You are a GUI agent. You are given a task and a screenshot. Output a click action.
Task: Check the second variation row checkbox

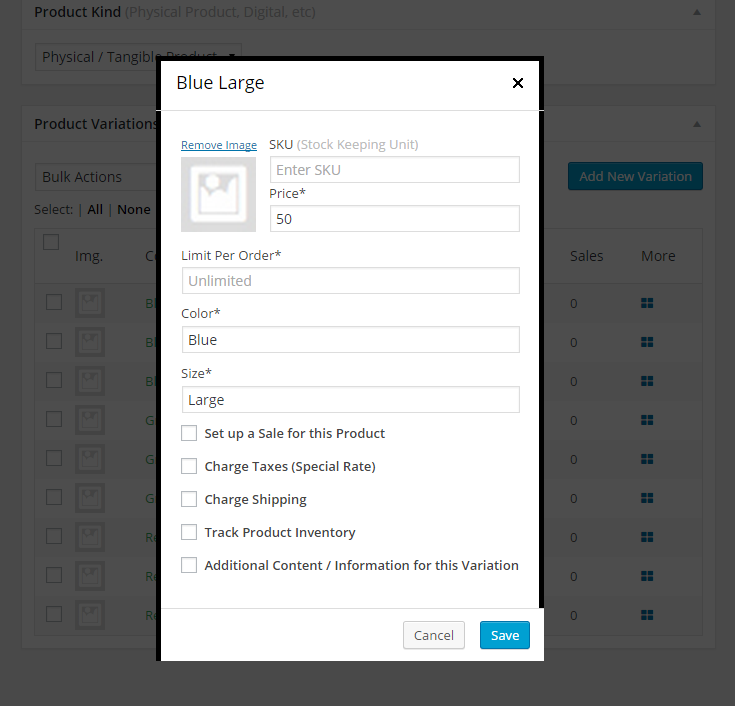point(54,341)
